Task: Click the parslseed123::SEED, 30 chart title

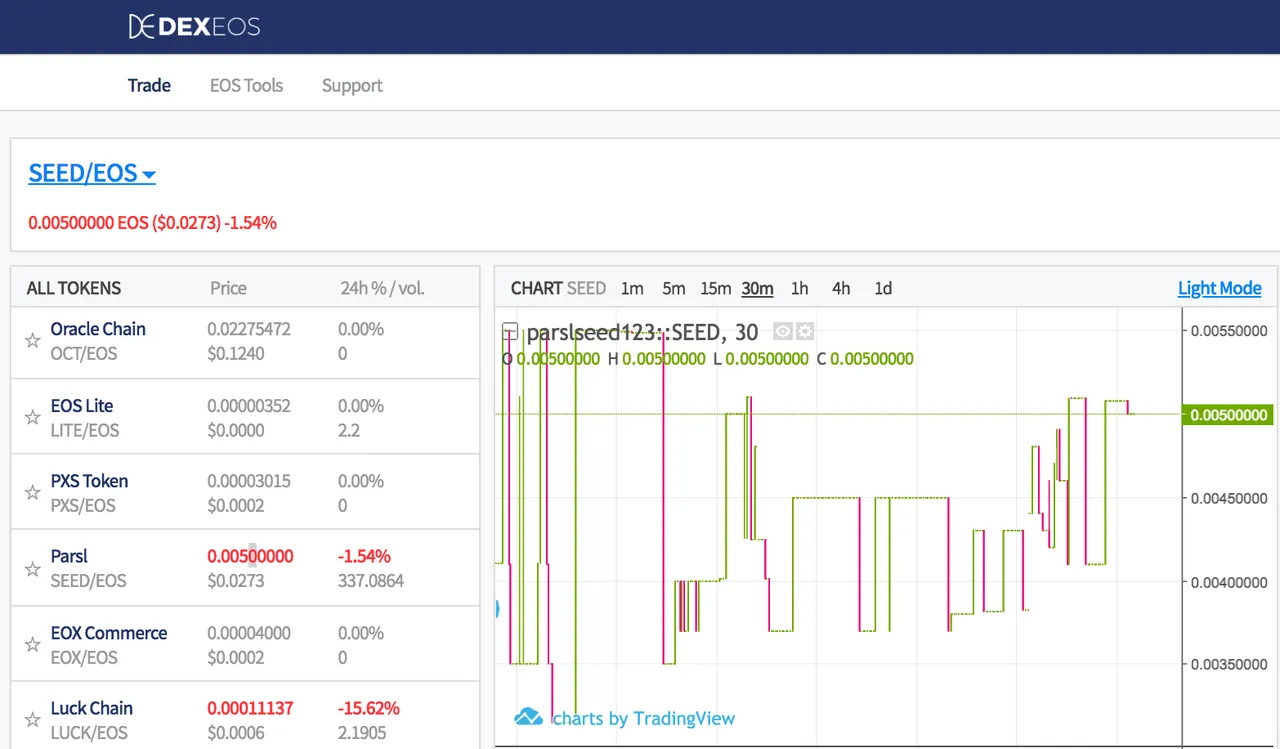Action: pos(642,332)
